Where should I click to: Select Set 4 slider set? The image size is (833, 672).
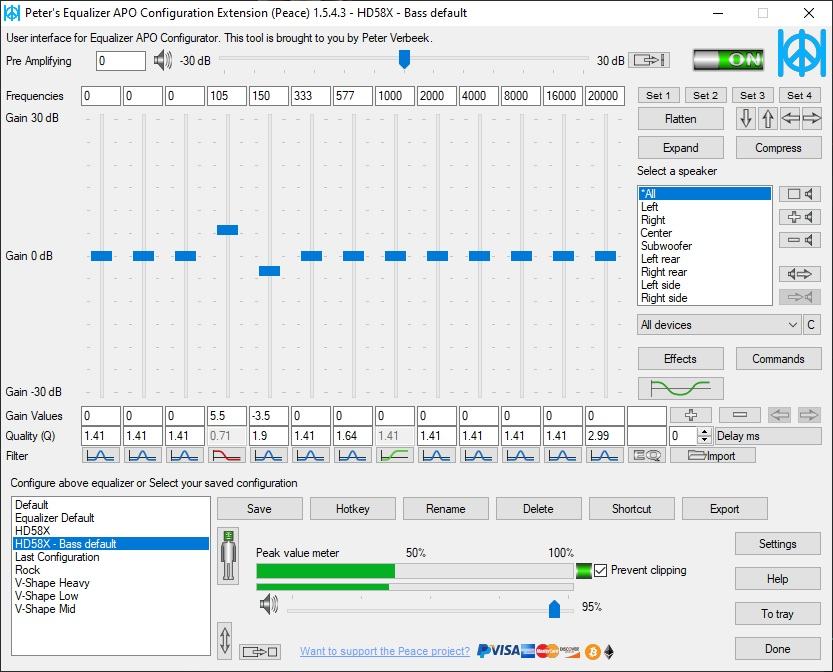pos(800,96)
